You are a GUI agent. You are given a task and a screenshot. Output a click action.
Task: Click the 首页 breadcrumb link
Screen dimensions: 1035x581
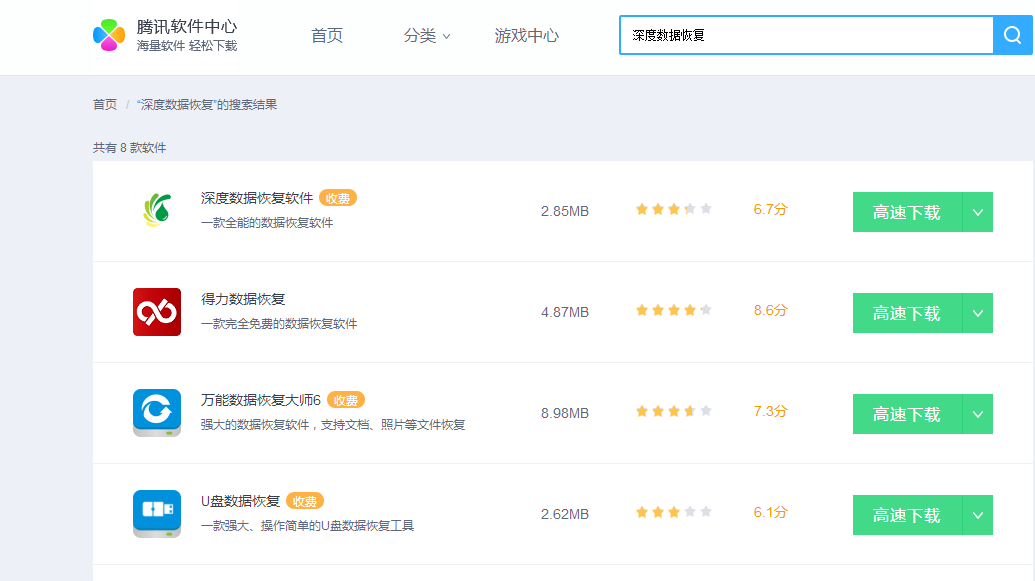pos(105,104)
